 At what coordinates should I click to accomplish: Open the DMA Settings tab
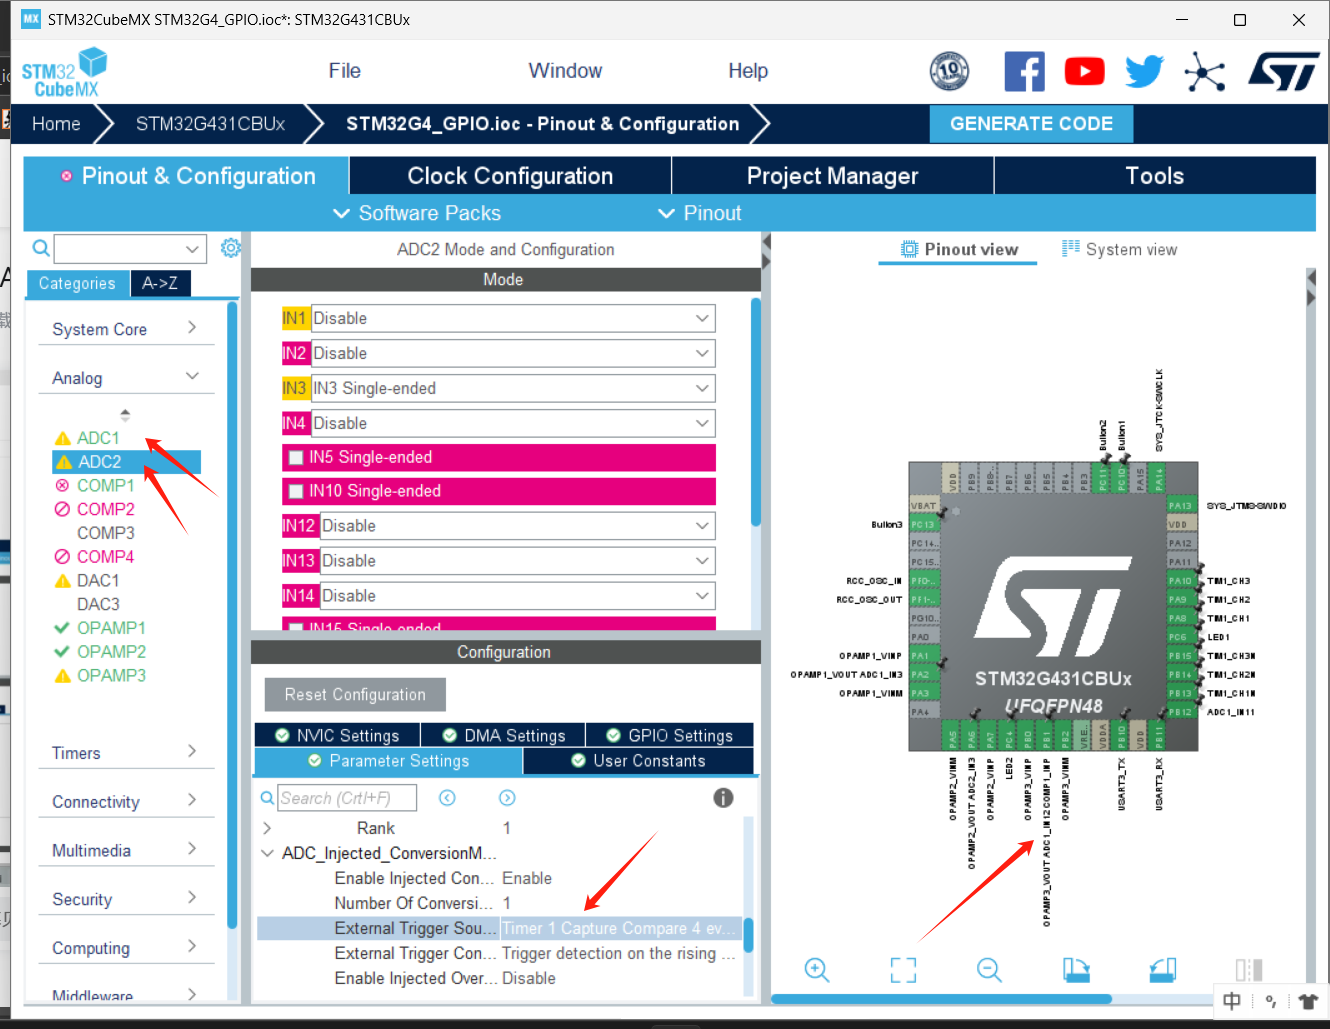click(503, 736)
